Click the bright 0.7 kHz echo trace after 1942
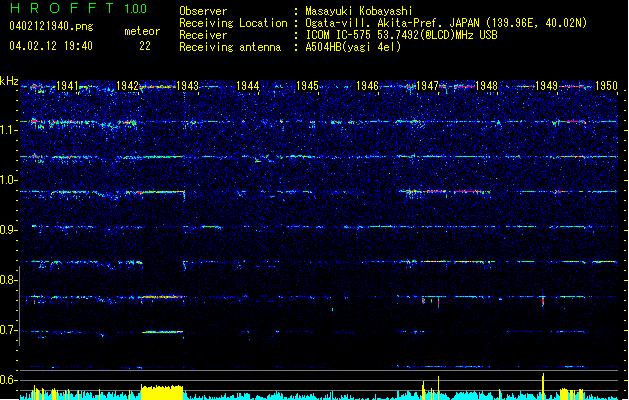The width and height of the screenshot is (629, 400). point(162,332)
